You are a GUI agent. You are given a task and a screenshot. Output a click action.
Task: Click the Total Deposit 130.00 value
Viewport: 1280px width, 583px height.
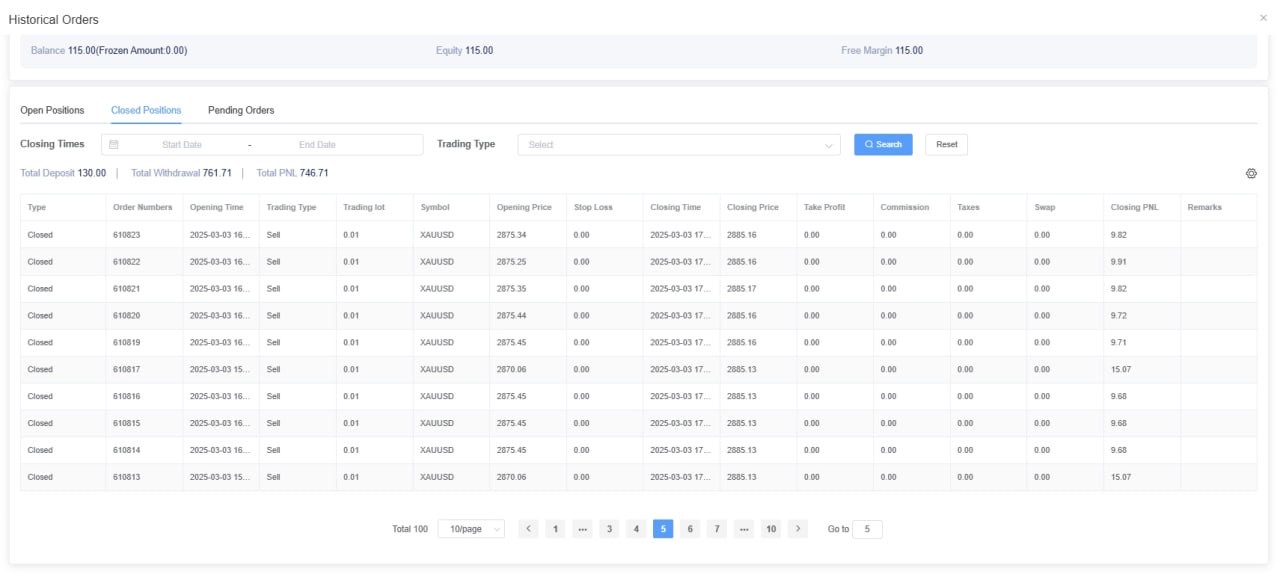click(92, 173)
